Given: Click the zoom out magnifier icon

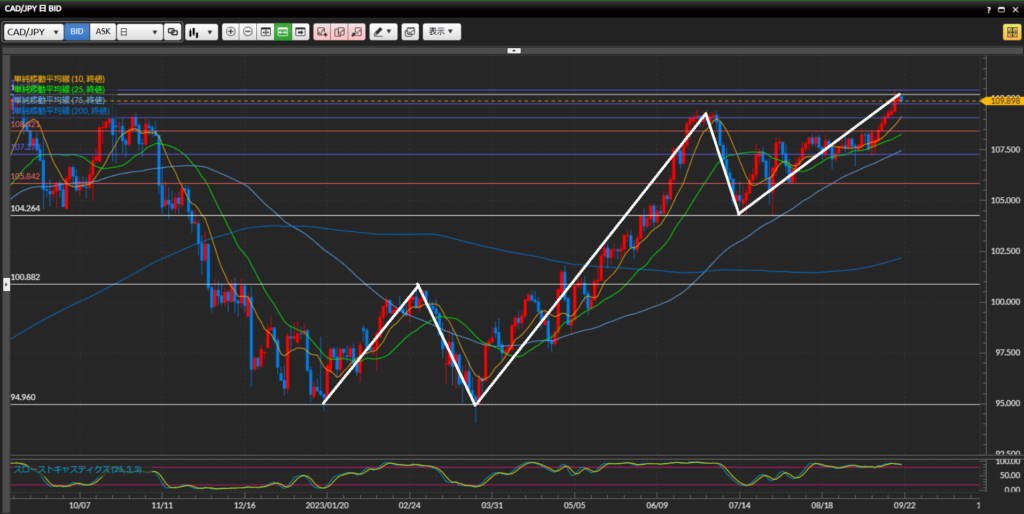Looking at the screenshot, I should pos(248,32).
